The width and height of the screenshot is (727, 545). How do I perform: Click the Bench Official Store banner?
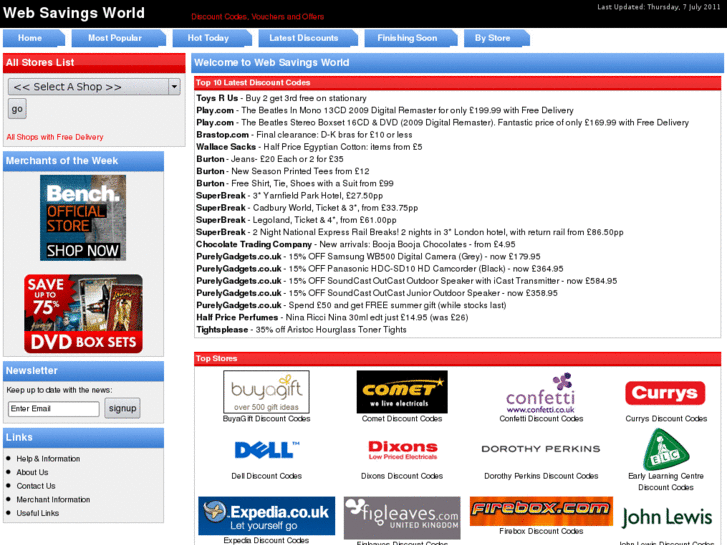[x=83, y=218]
